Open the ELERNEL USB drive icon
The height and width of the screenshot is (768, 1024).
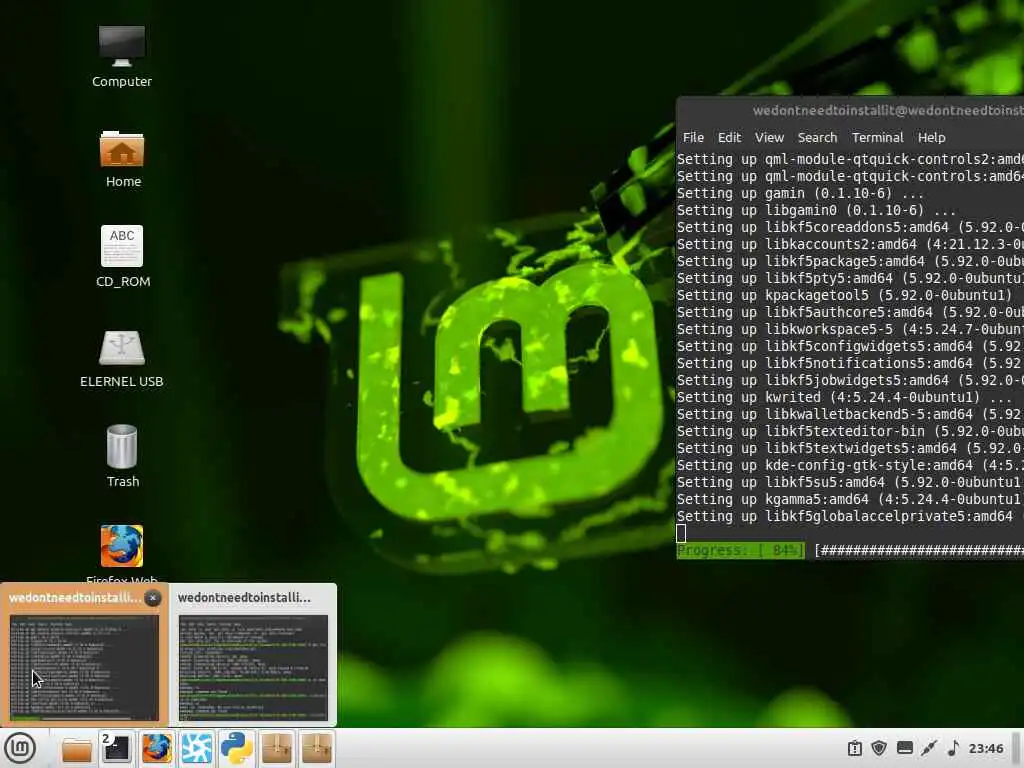pos(121,359)
